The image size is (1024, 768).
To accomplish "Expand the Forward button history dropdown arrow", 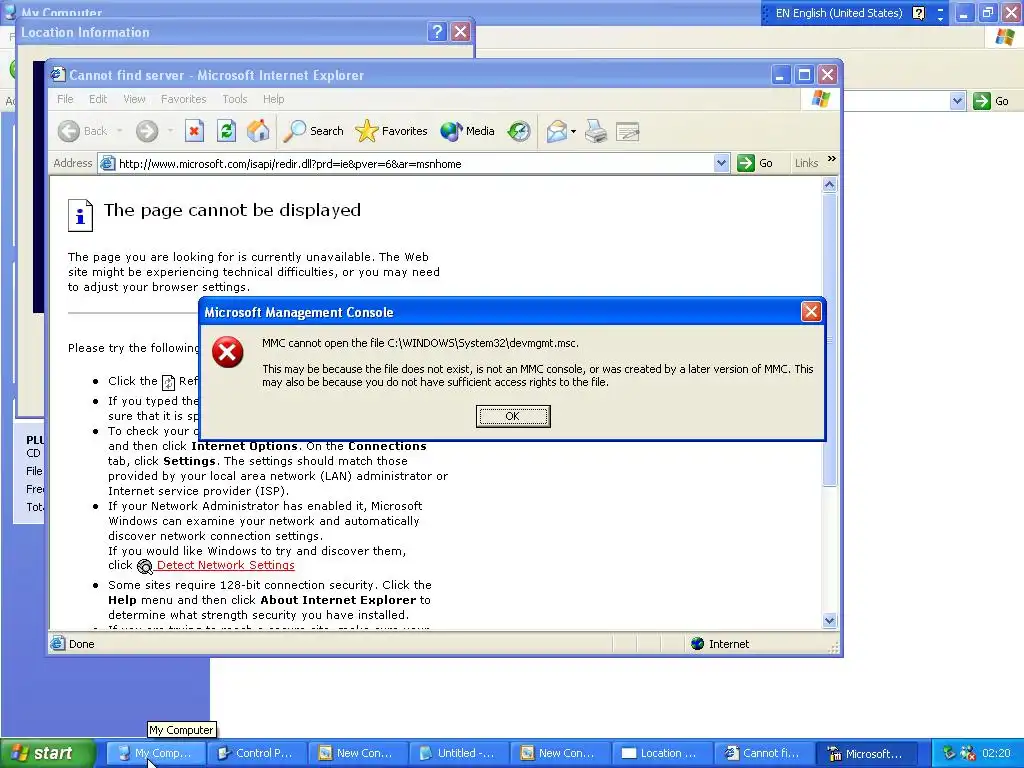I will pyautogui.click(x=170, y=131).
